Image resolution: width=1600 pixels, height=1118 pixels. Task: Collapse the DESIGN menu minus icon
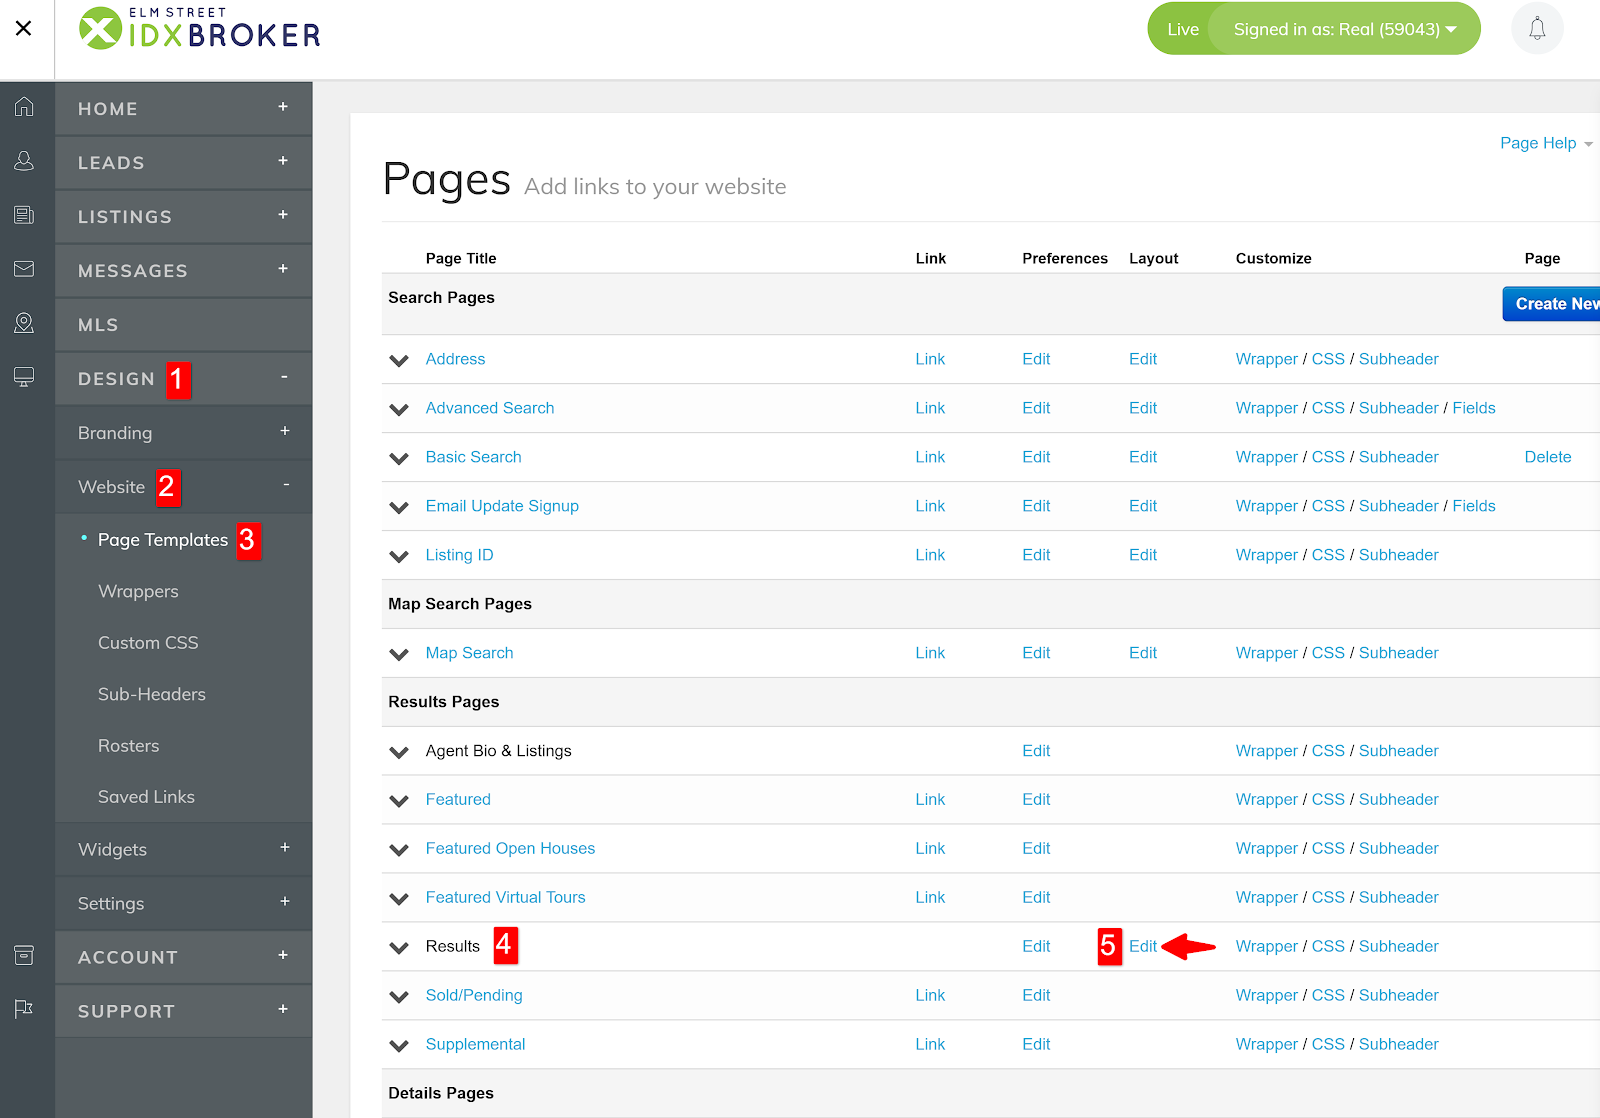tap(284, 377)
